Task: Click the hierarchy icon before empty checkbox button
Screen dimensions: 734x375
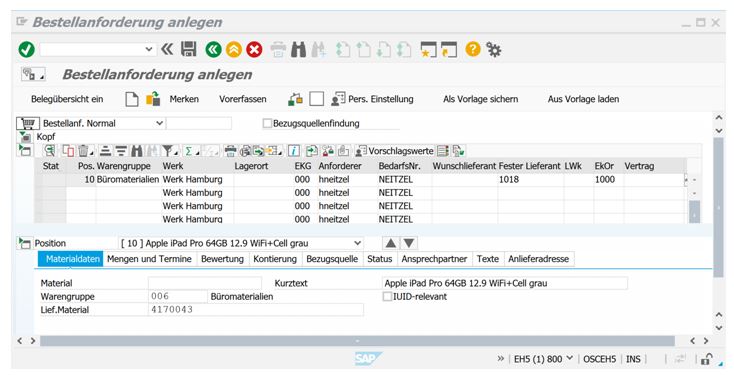Action: tap(295, 99)
